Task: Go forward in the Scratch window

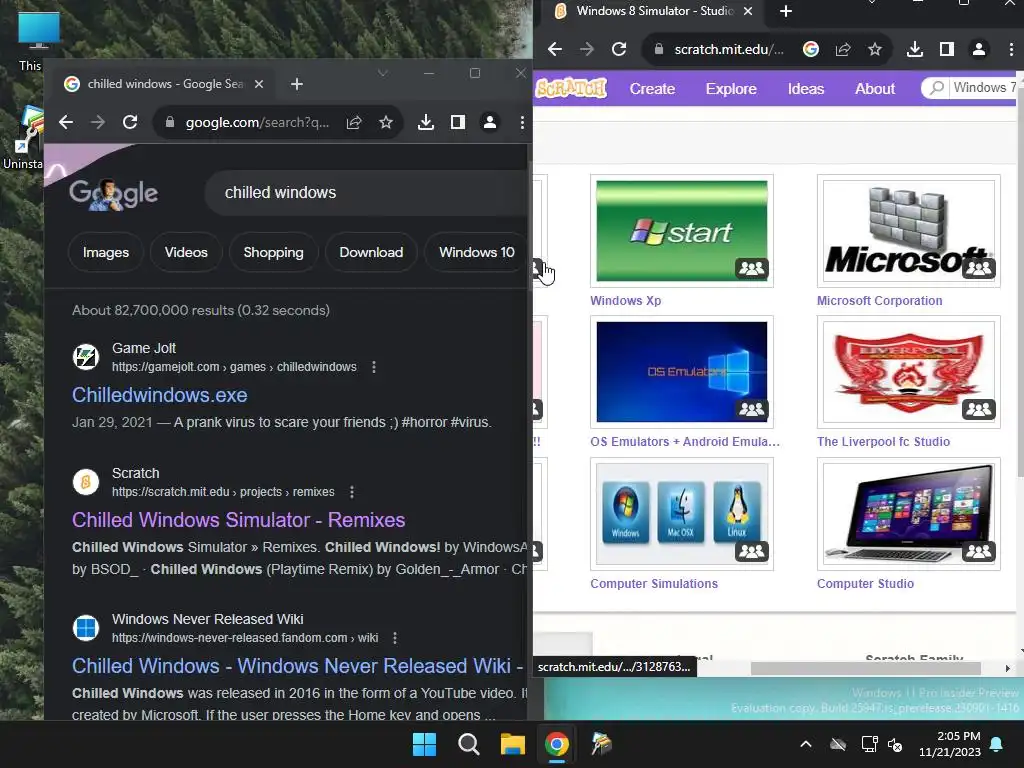Action: pyautogui.click(x=587, y=49)
